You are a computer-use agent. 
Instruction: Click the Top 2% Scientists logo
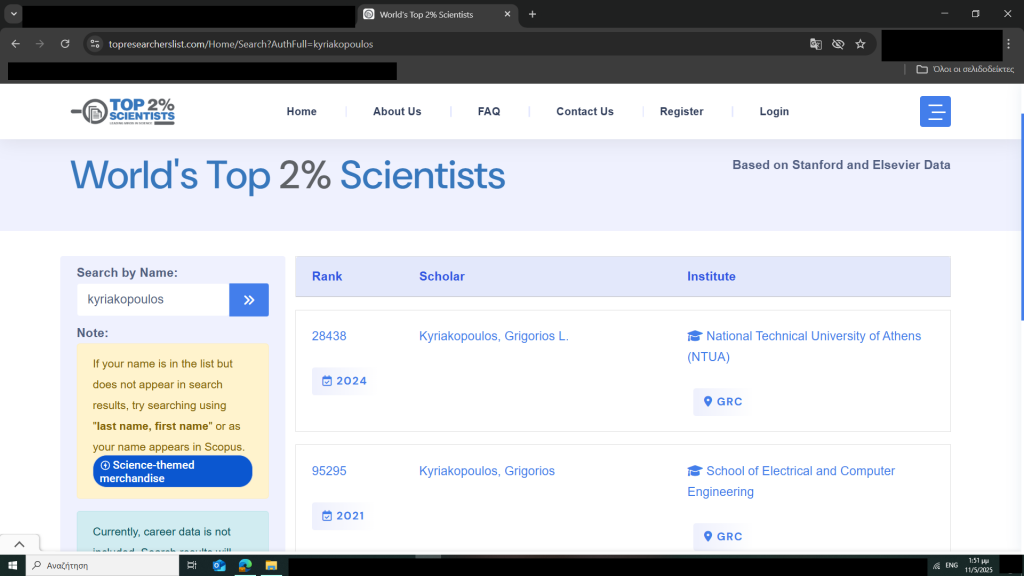[x=123, y=112]
